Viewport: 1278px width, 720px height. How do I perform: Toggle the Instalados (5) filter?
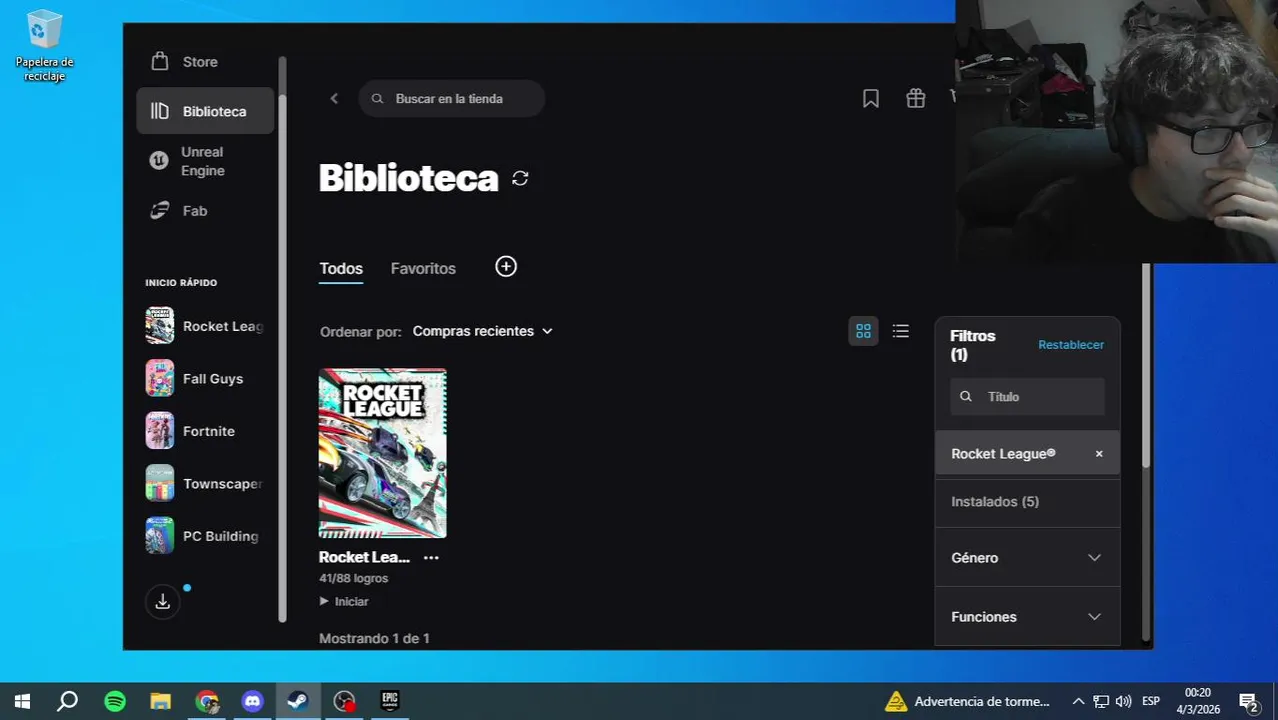(x=1027, y=502)
